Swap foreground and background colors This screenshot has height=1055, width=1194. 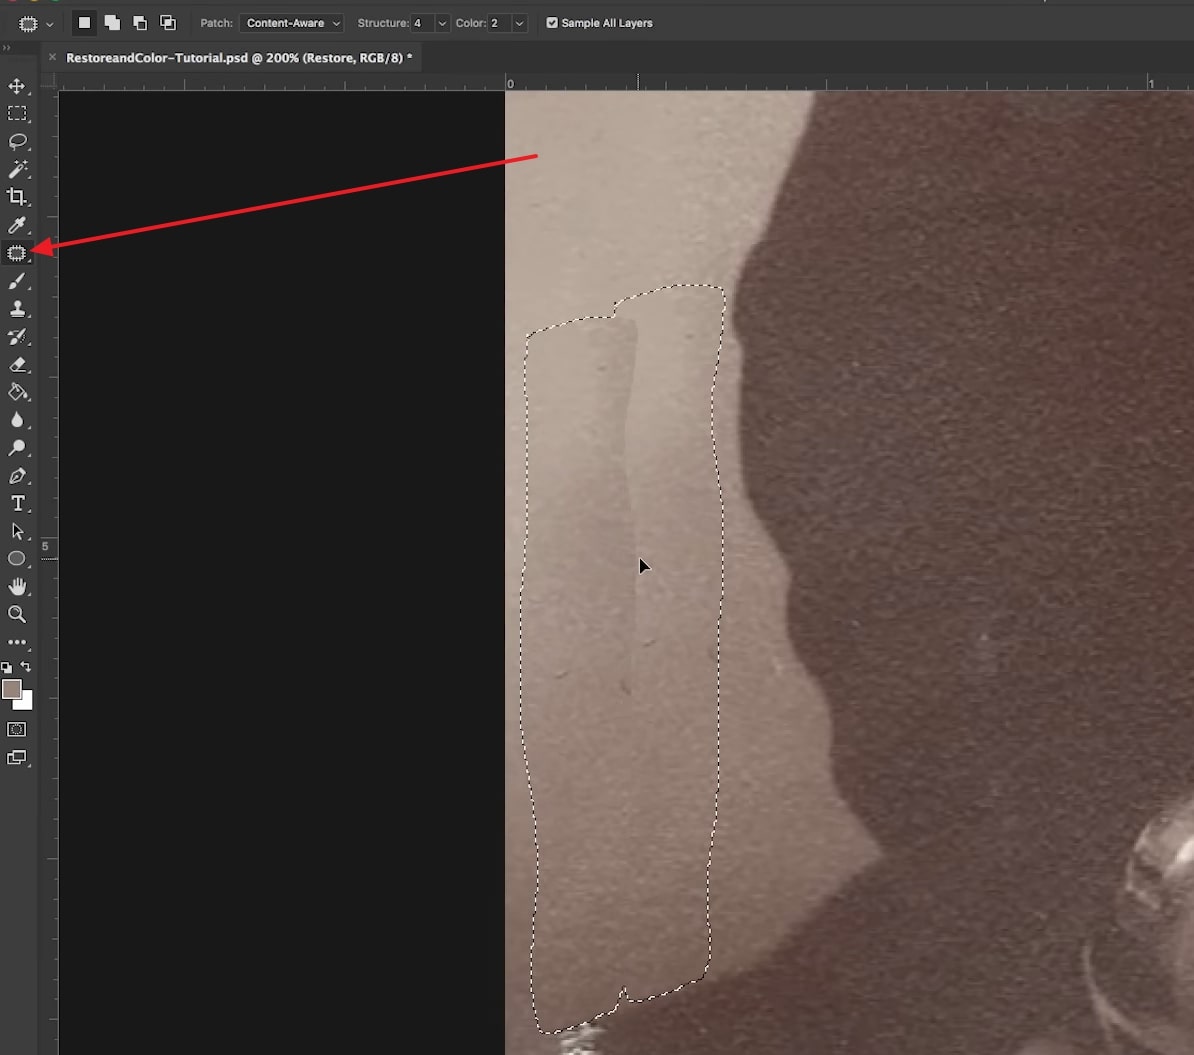[26, 667]
